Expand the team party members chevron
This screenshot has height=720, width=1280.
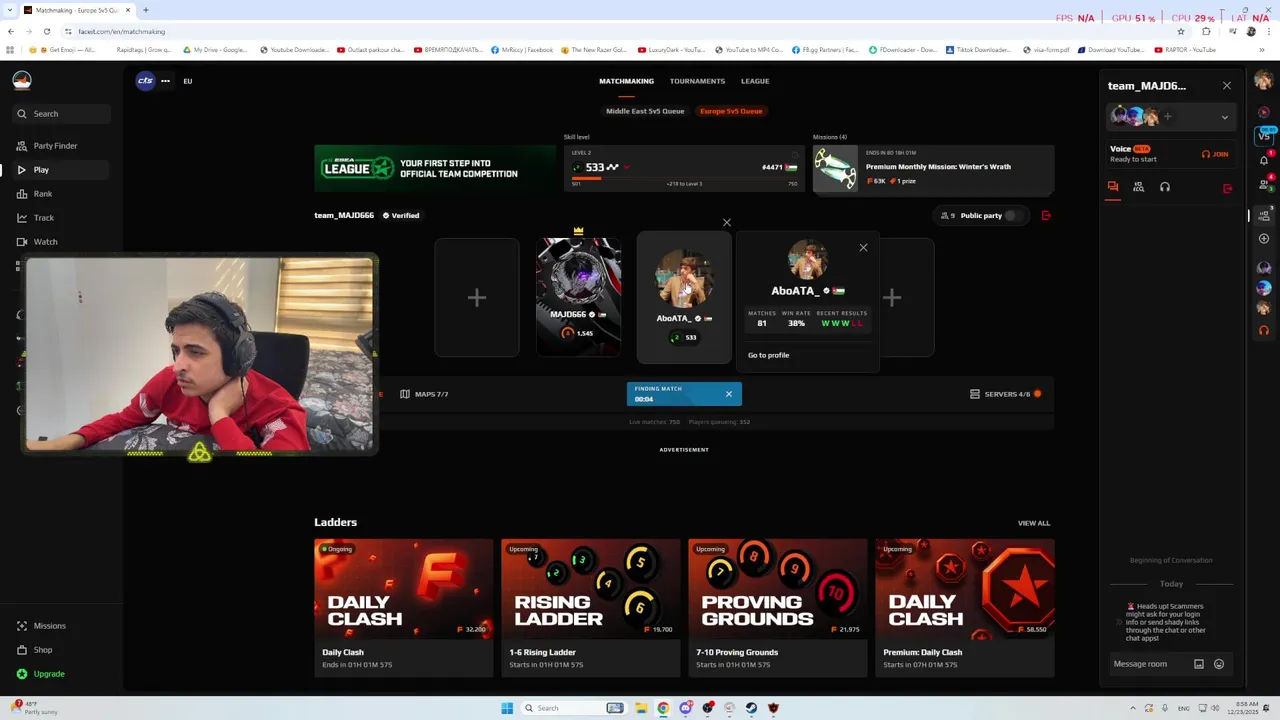(1224, 117)
